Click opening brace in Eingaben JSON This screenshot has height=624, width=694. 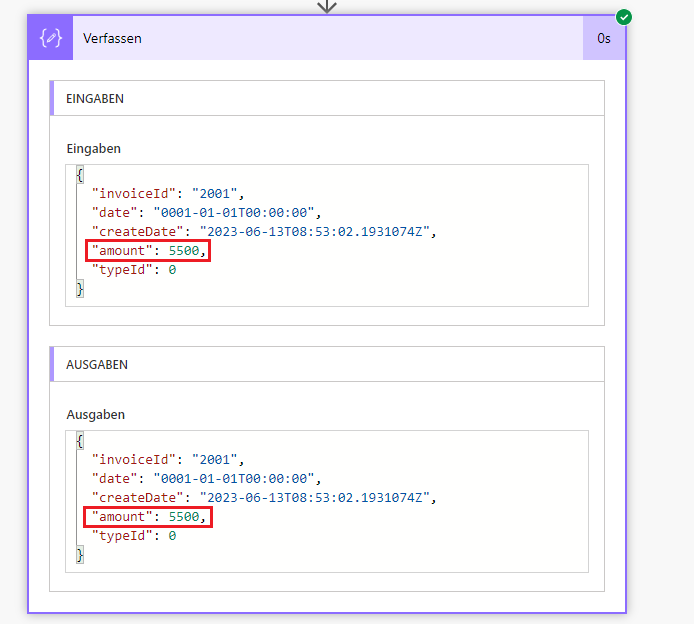coord(80,175)
